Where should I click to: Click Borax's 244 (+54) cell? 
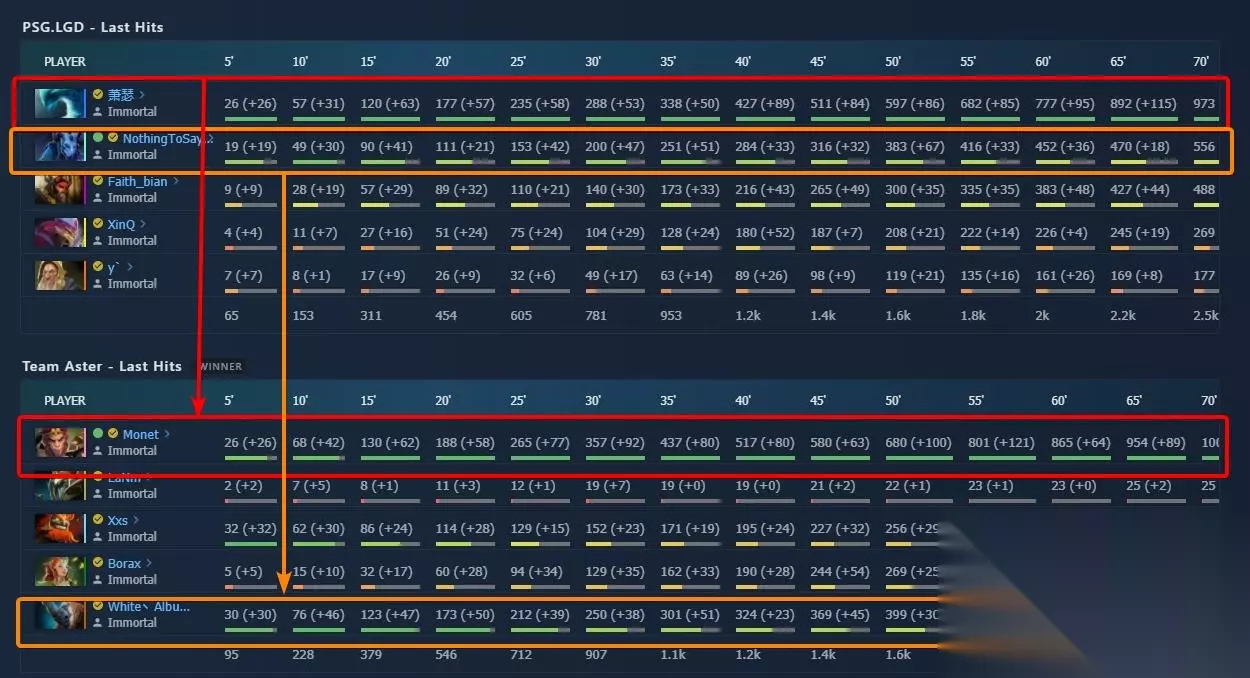coord(839,571)
